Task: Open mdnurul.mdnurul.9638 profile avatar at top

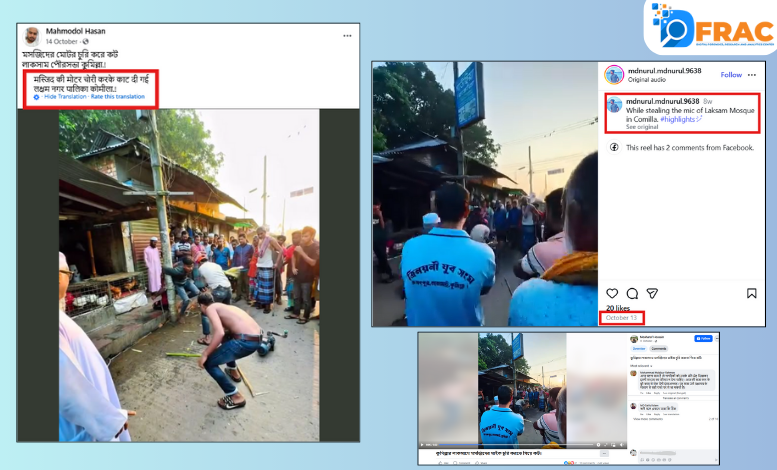Action: coord(613,74)
